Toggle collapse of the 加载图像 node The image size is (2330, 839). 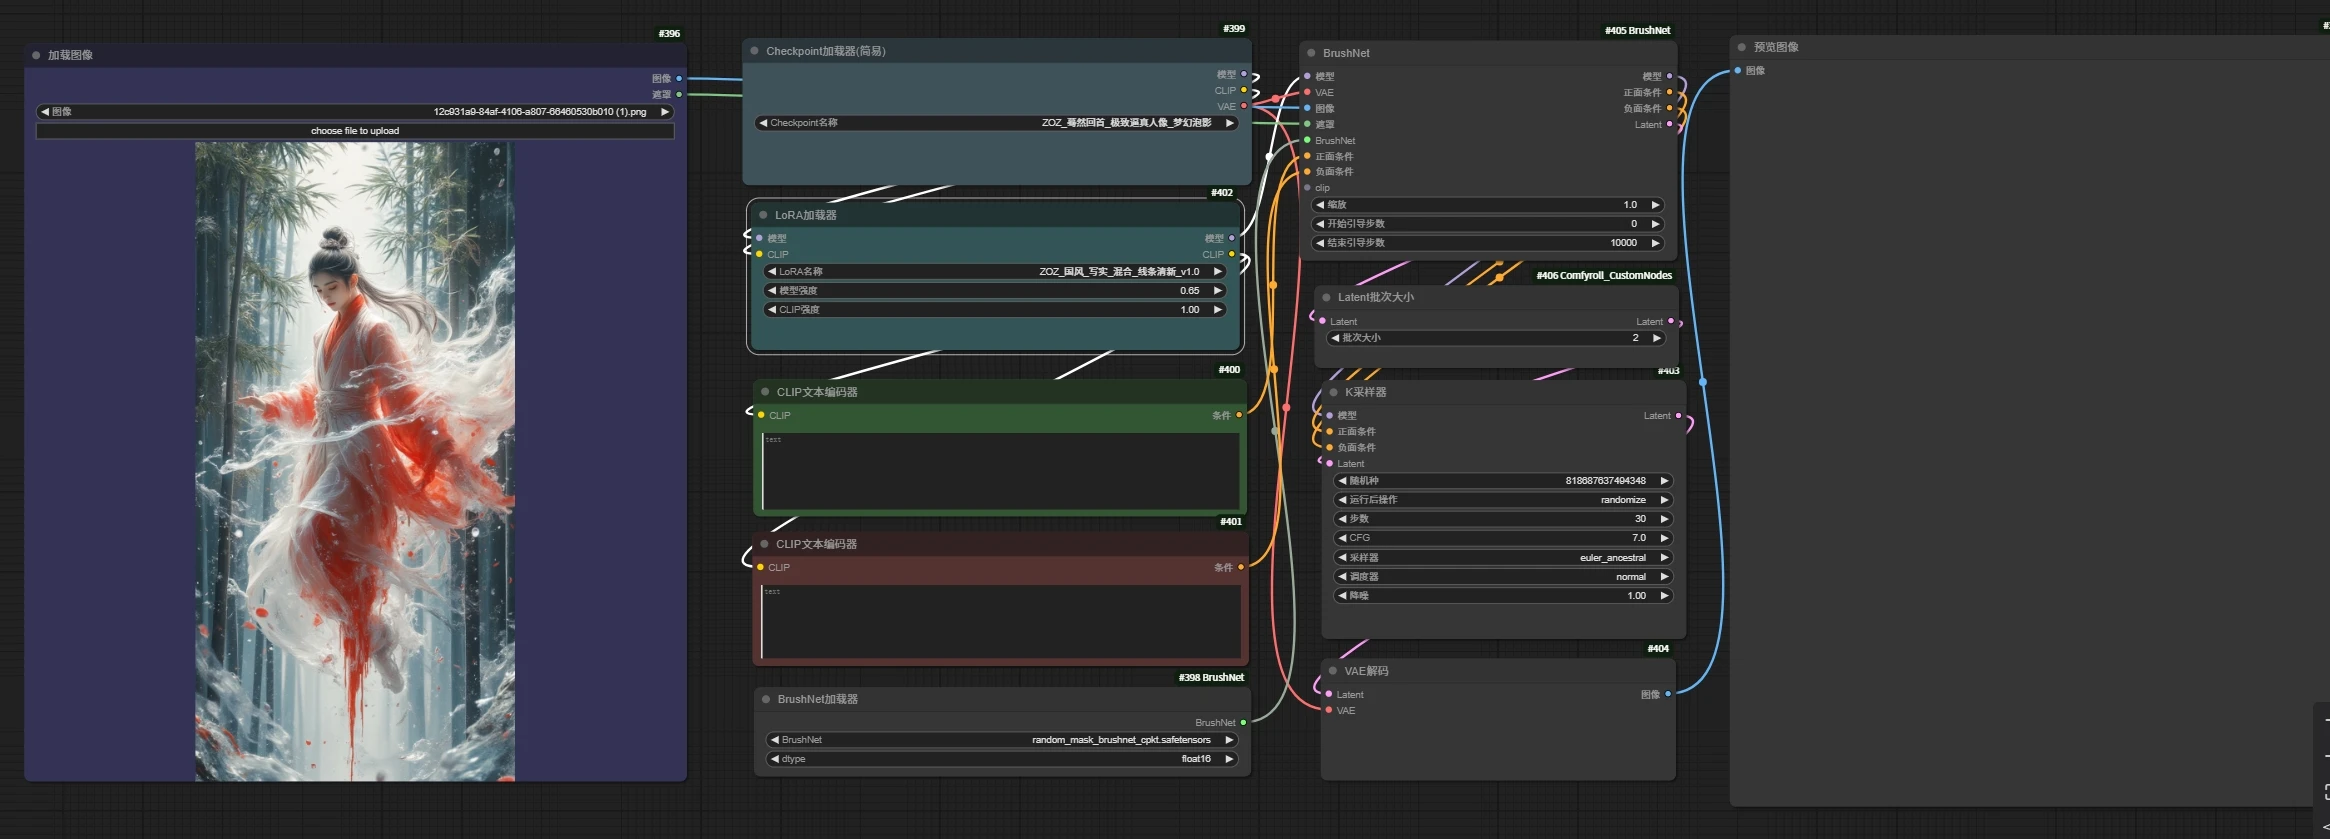point(36,55)
